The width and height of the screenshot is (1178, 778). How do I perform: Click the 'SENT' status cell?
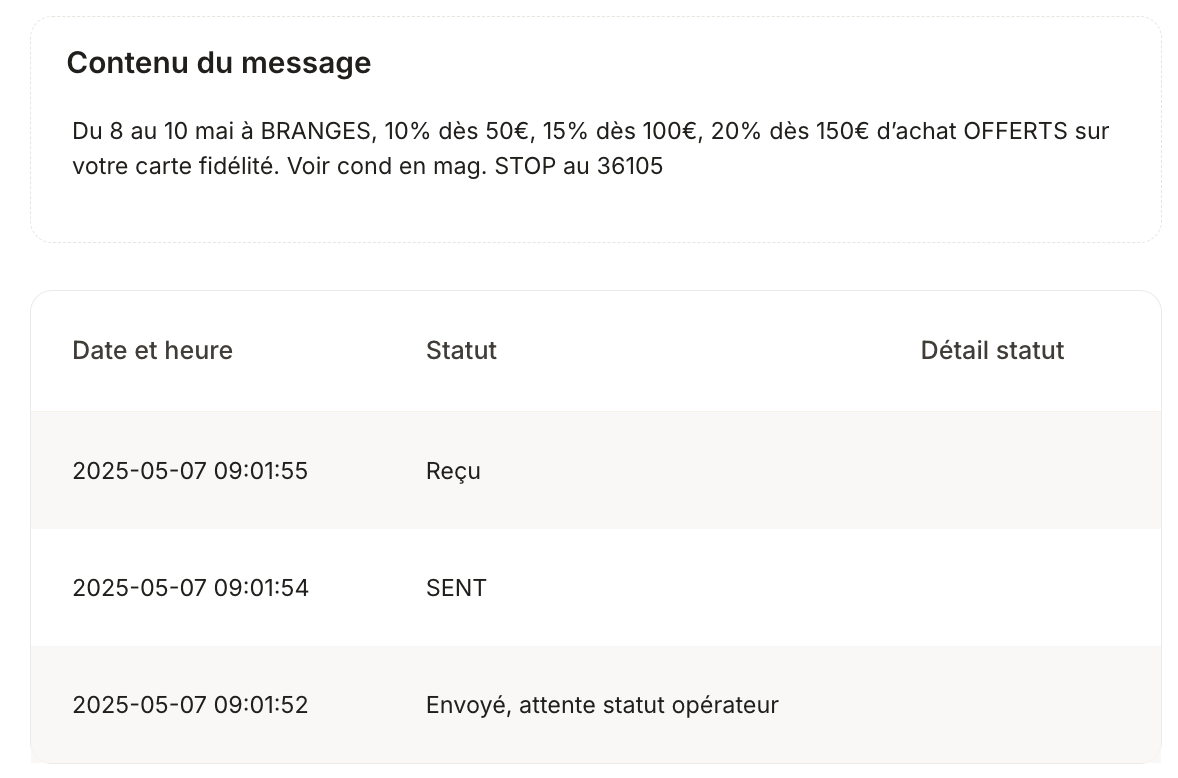click(456, 588)
